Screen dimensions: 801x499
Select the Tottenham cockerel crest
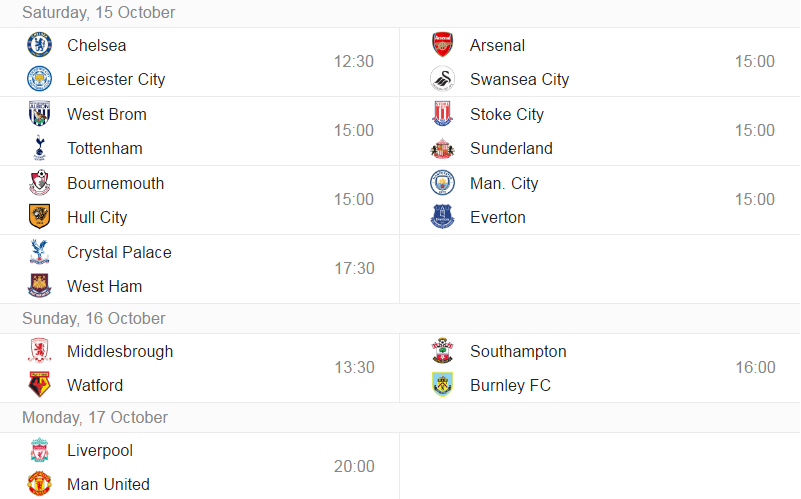[x=39, y=148]
